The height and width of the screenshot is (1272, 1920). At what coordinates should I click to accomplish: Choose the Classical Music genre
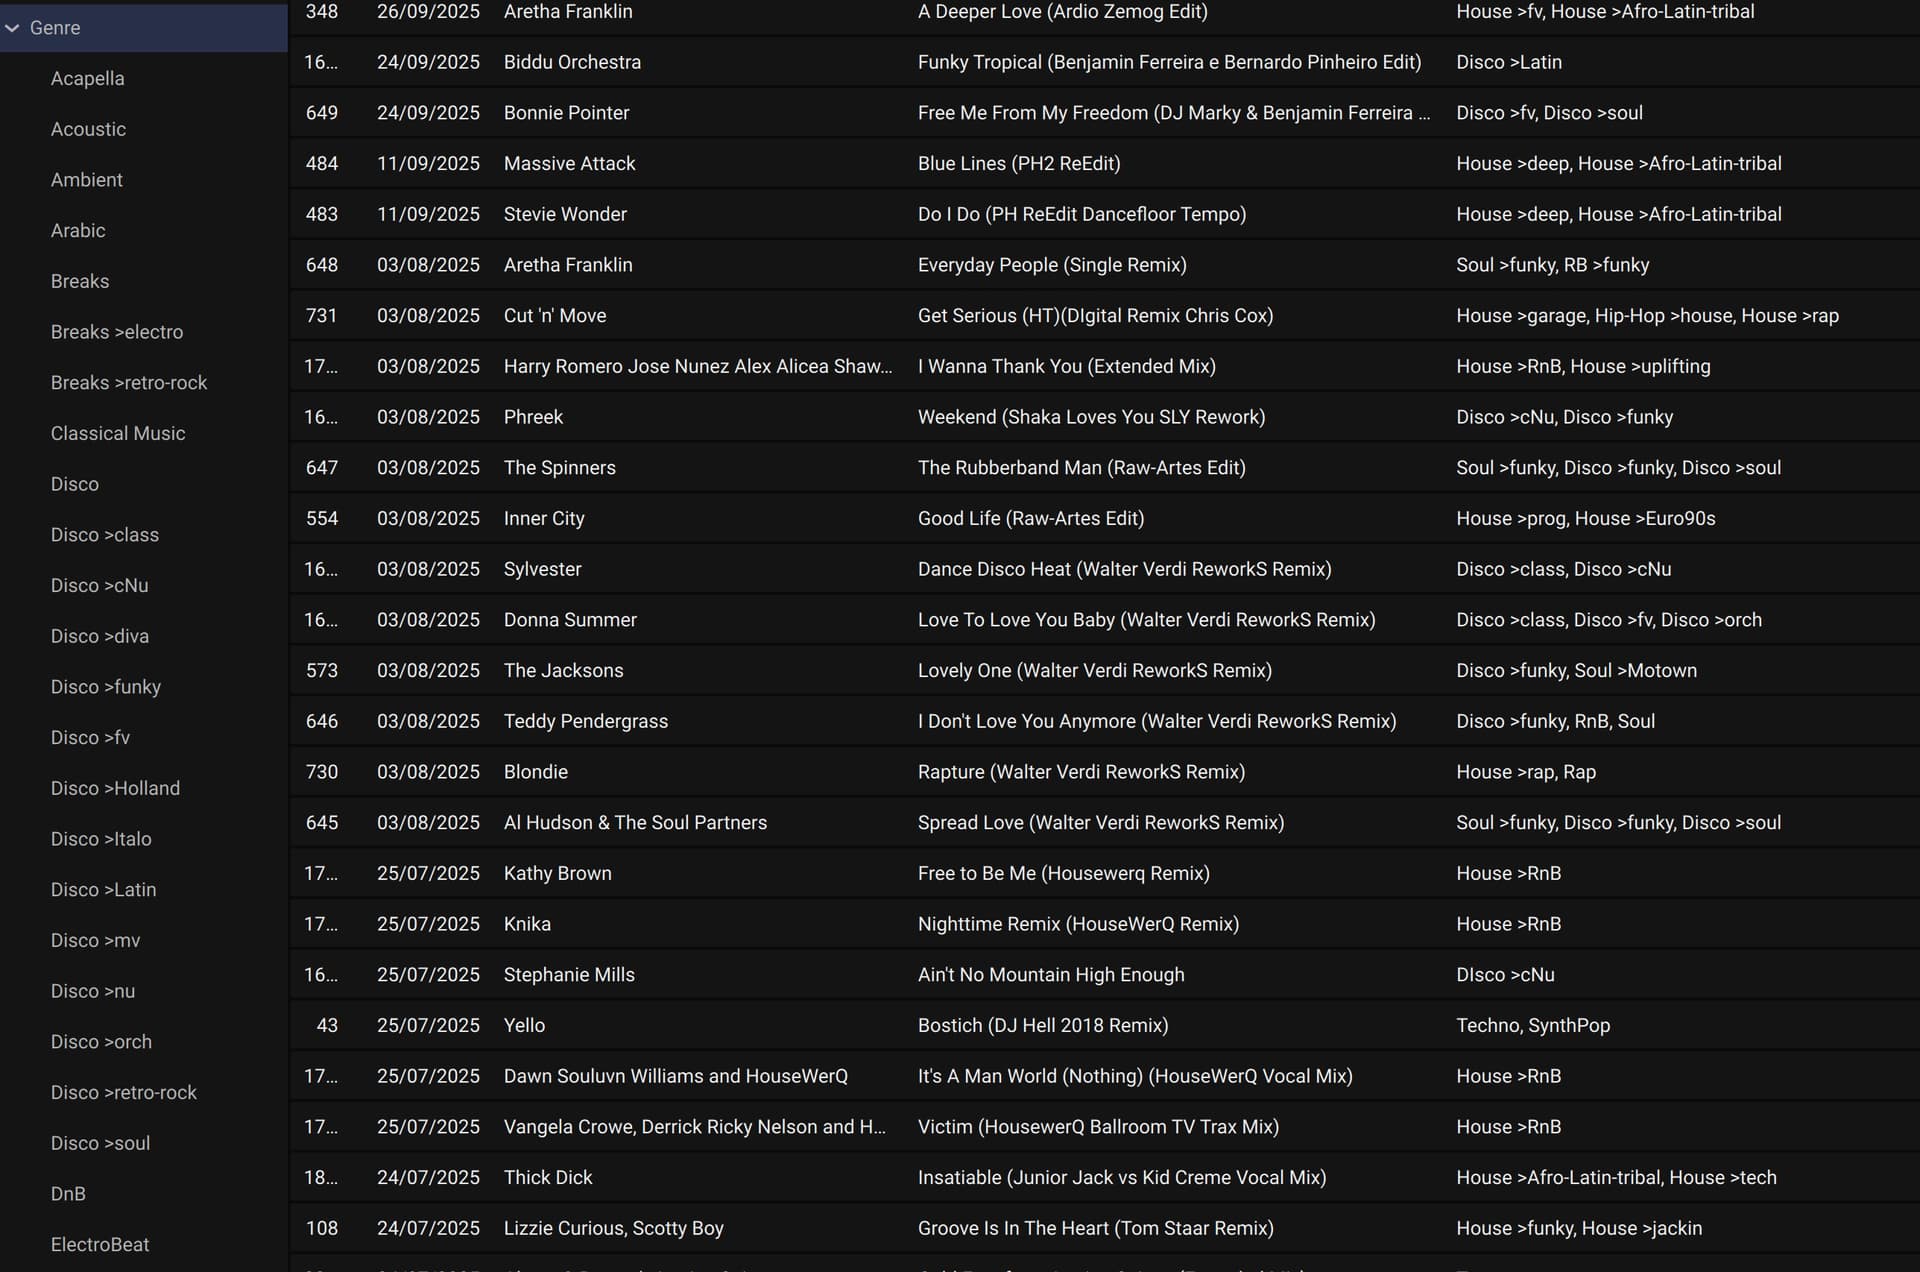tap(117, 433)
